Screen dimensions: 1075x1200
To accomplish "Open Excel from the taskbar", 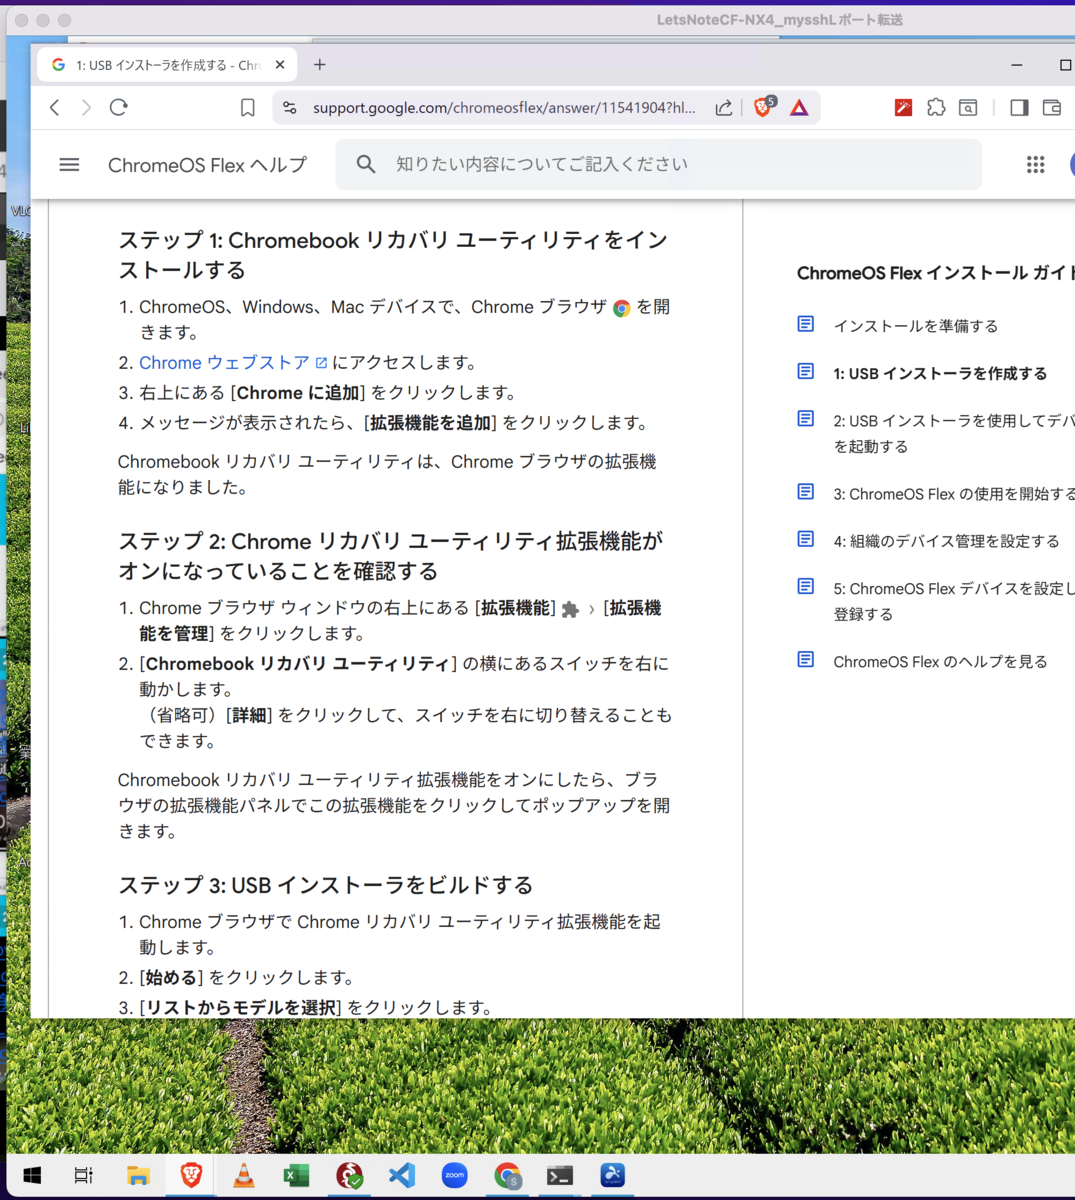I will coord(296,1175).
